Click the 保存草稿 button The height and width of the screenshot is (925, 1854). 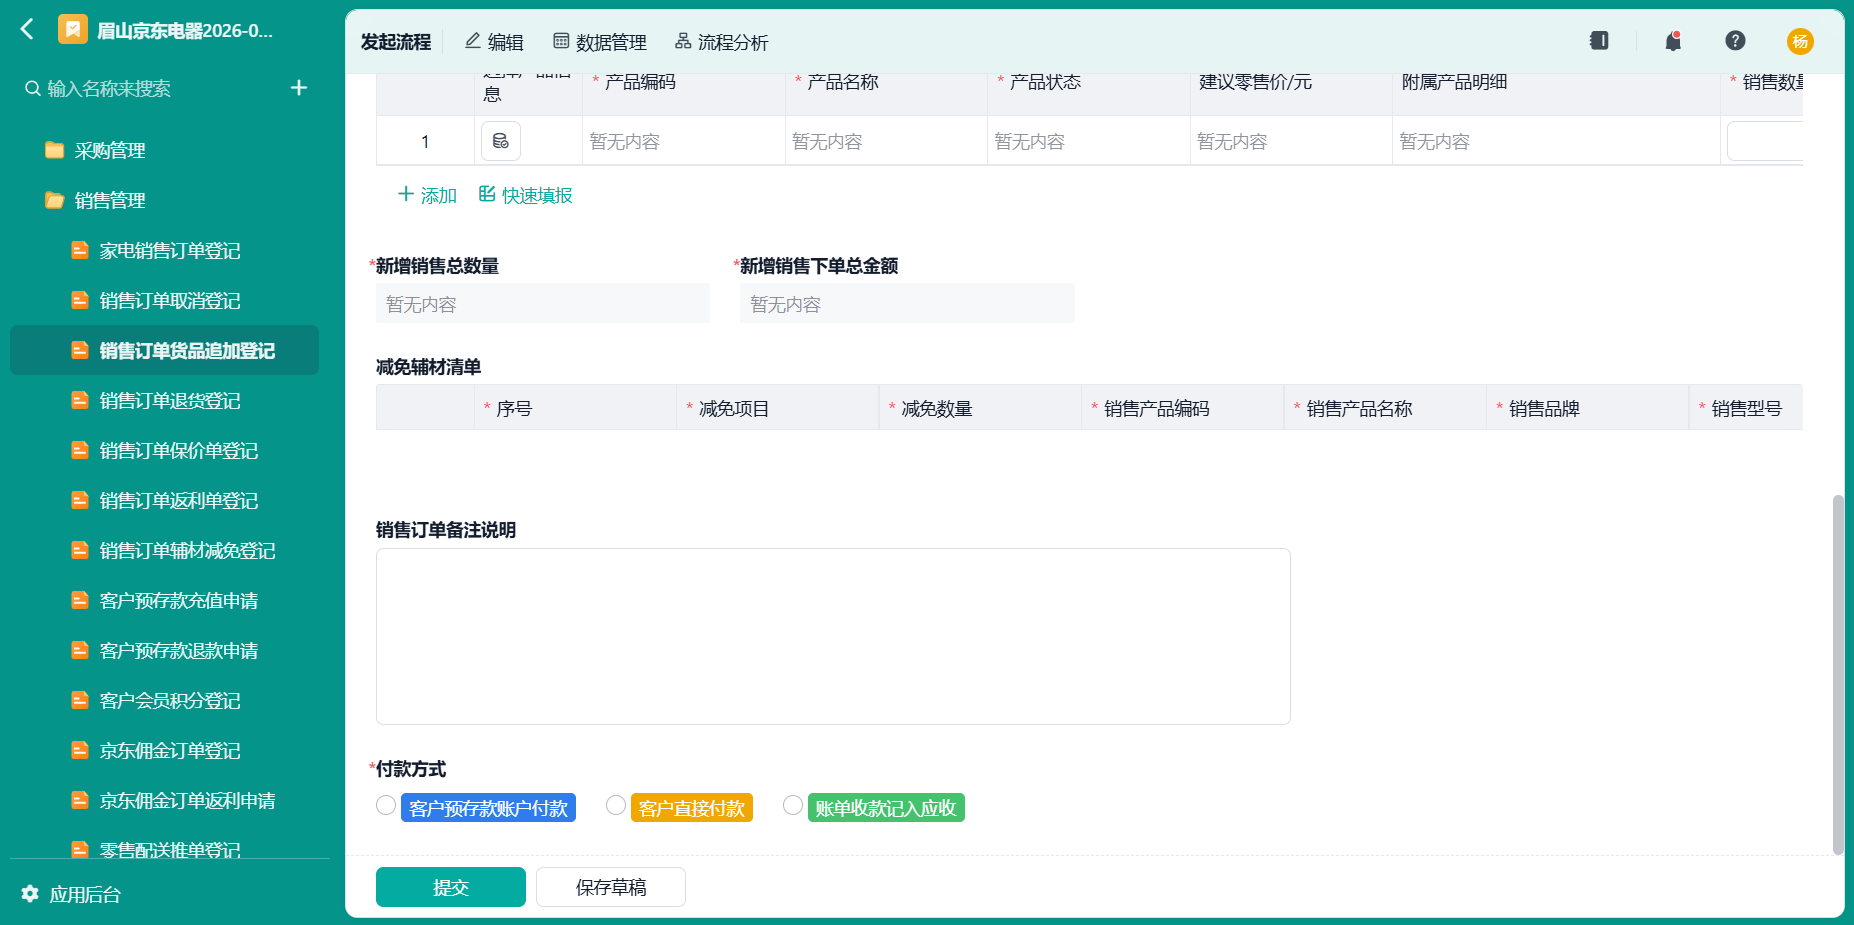[611, 887]
